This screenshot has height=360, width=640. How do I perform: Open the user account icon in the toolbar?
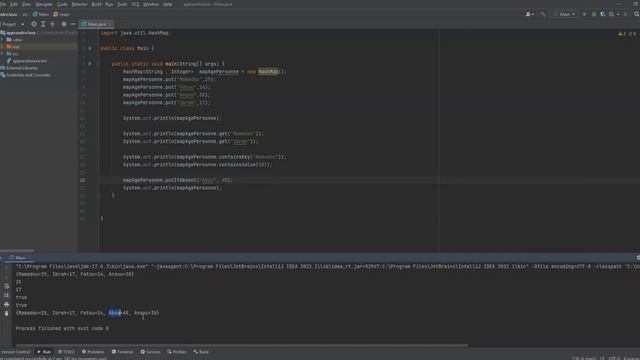pos(529,14)
